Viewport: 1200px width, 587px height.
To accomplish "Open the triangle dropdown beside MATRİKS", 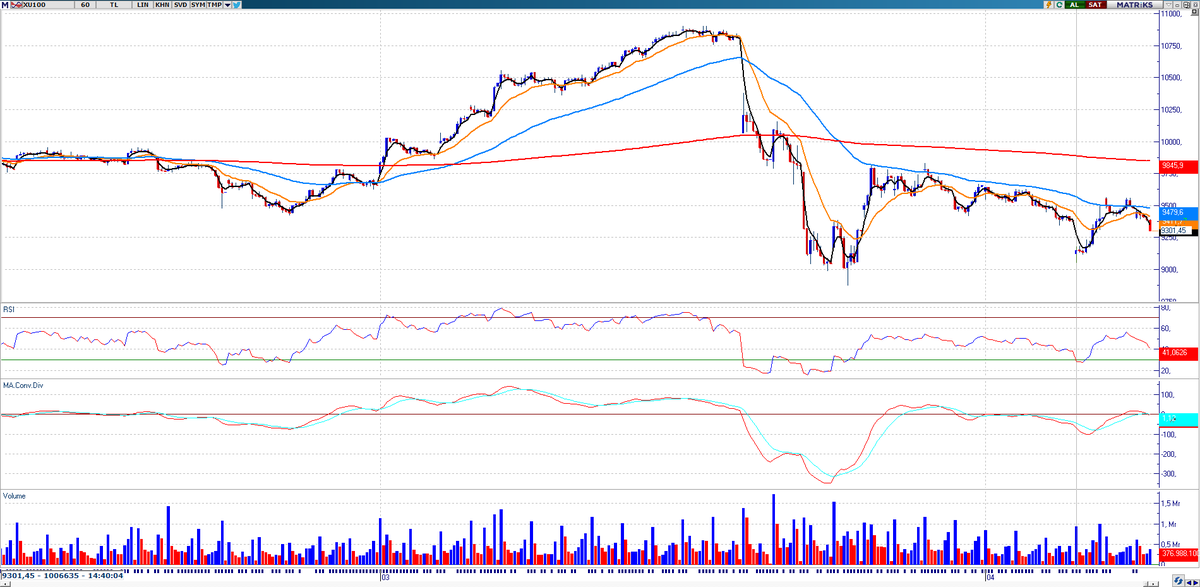I will pos(1169,5).
